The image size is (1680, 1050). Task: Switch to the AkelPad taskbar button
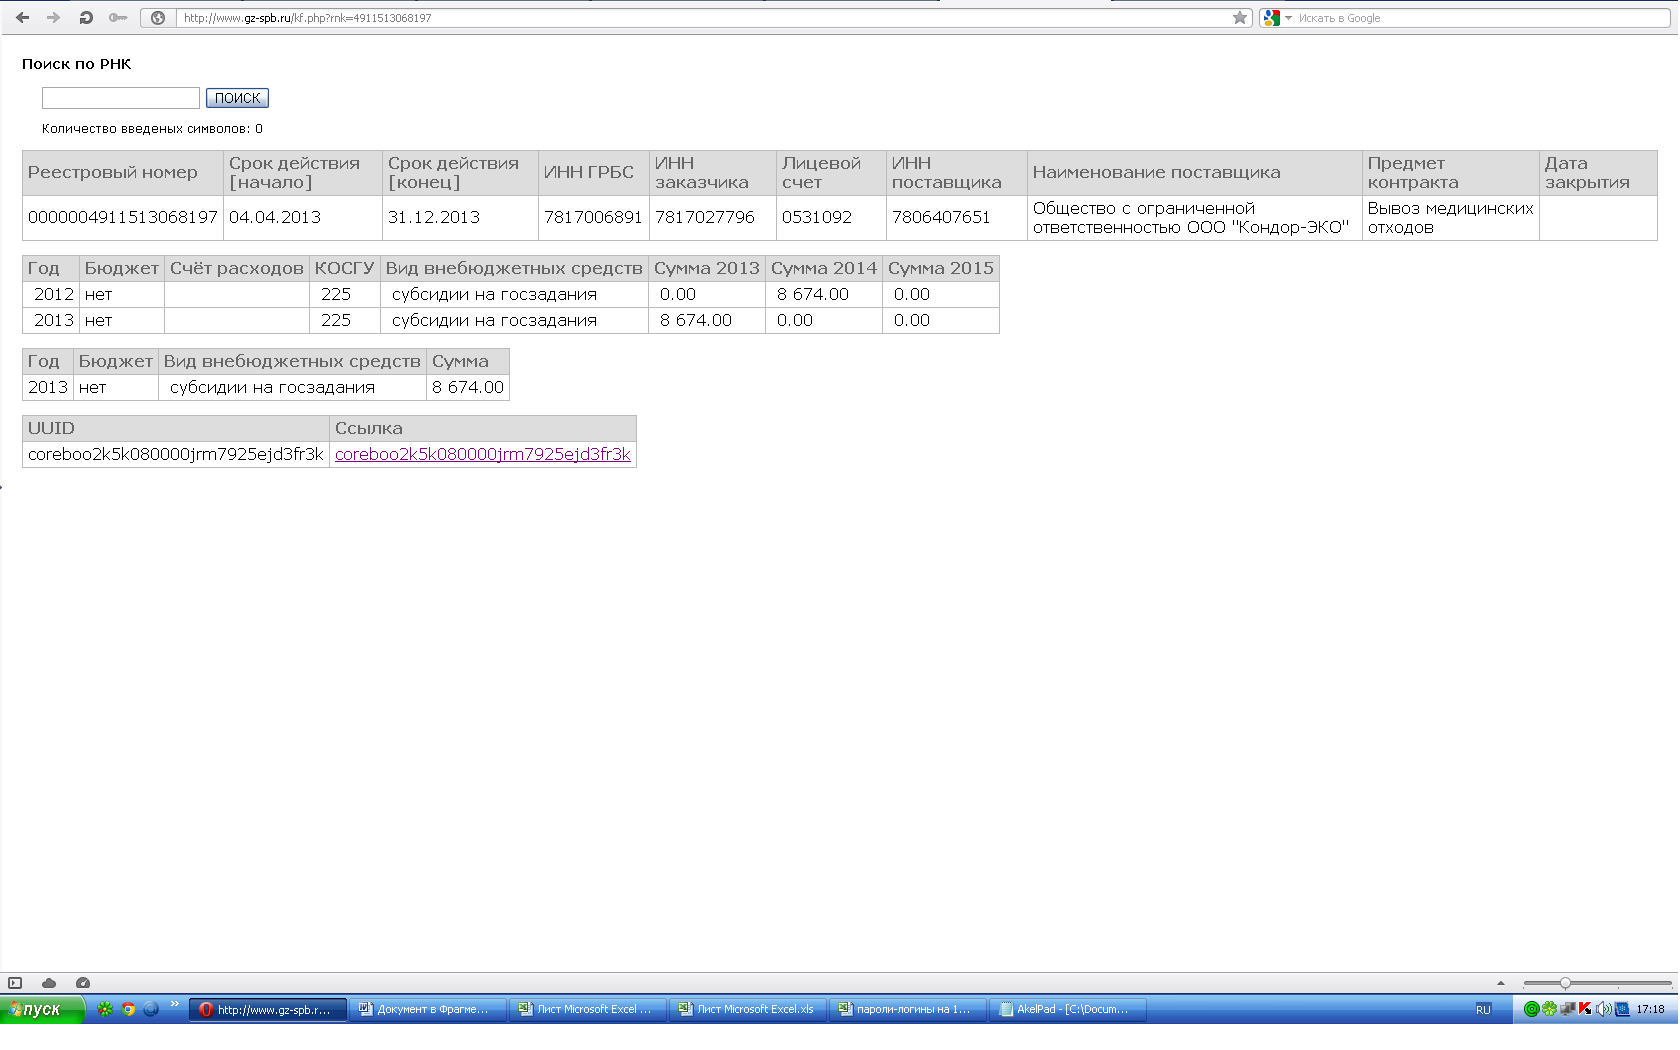pyautogui.click(x=1068, y=1009)
